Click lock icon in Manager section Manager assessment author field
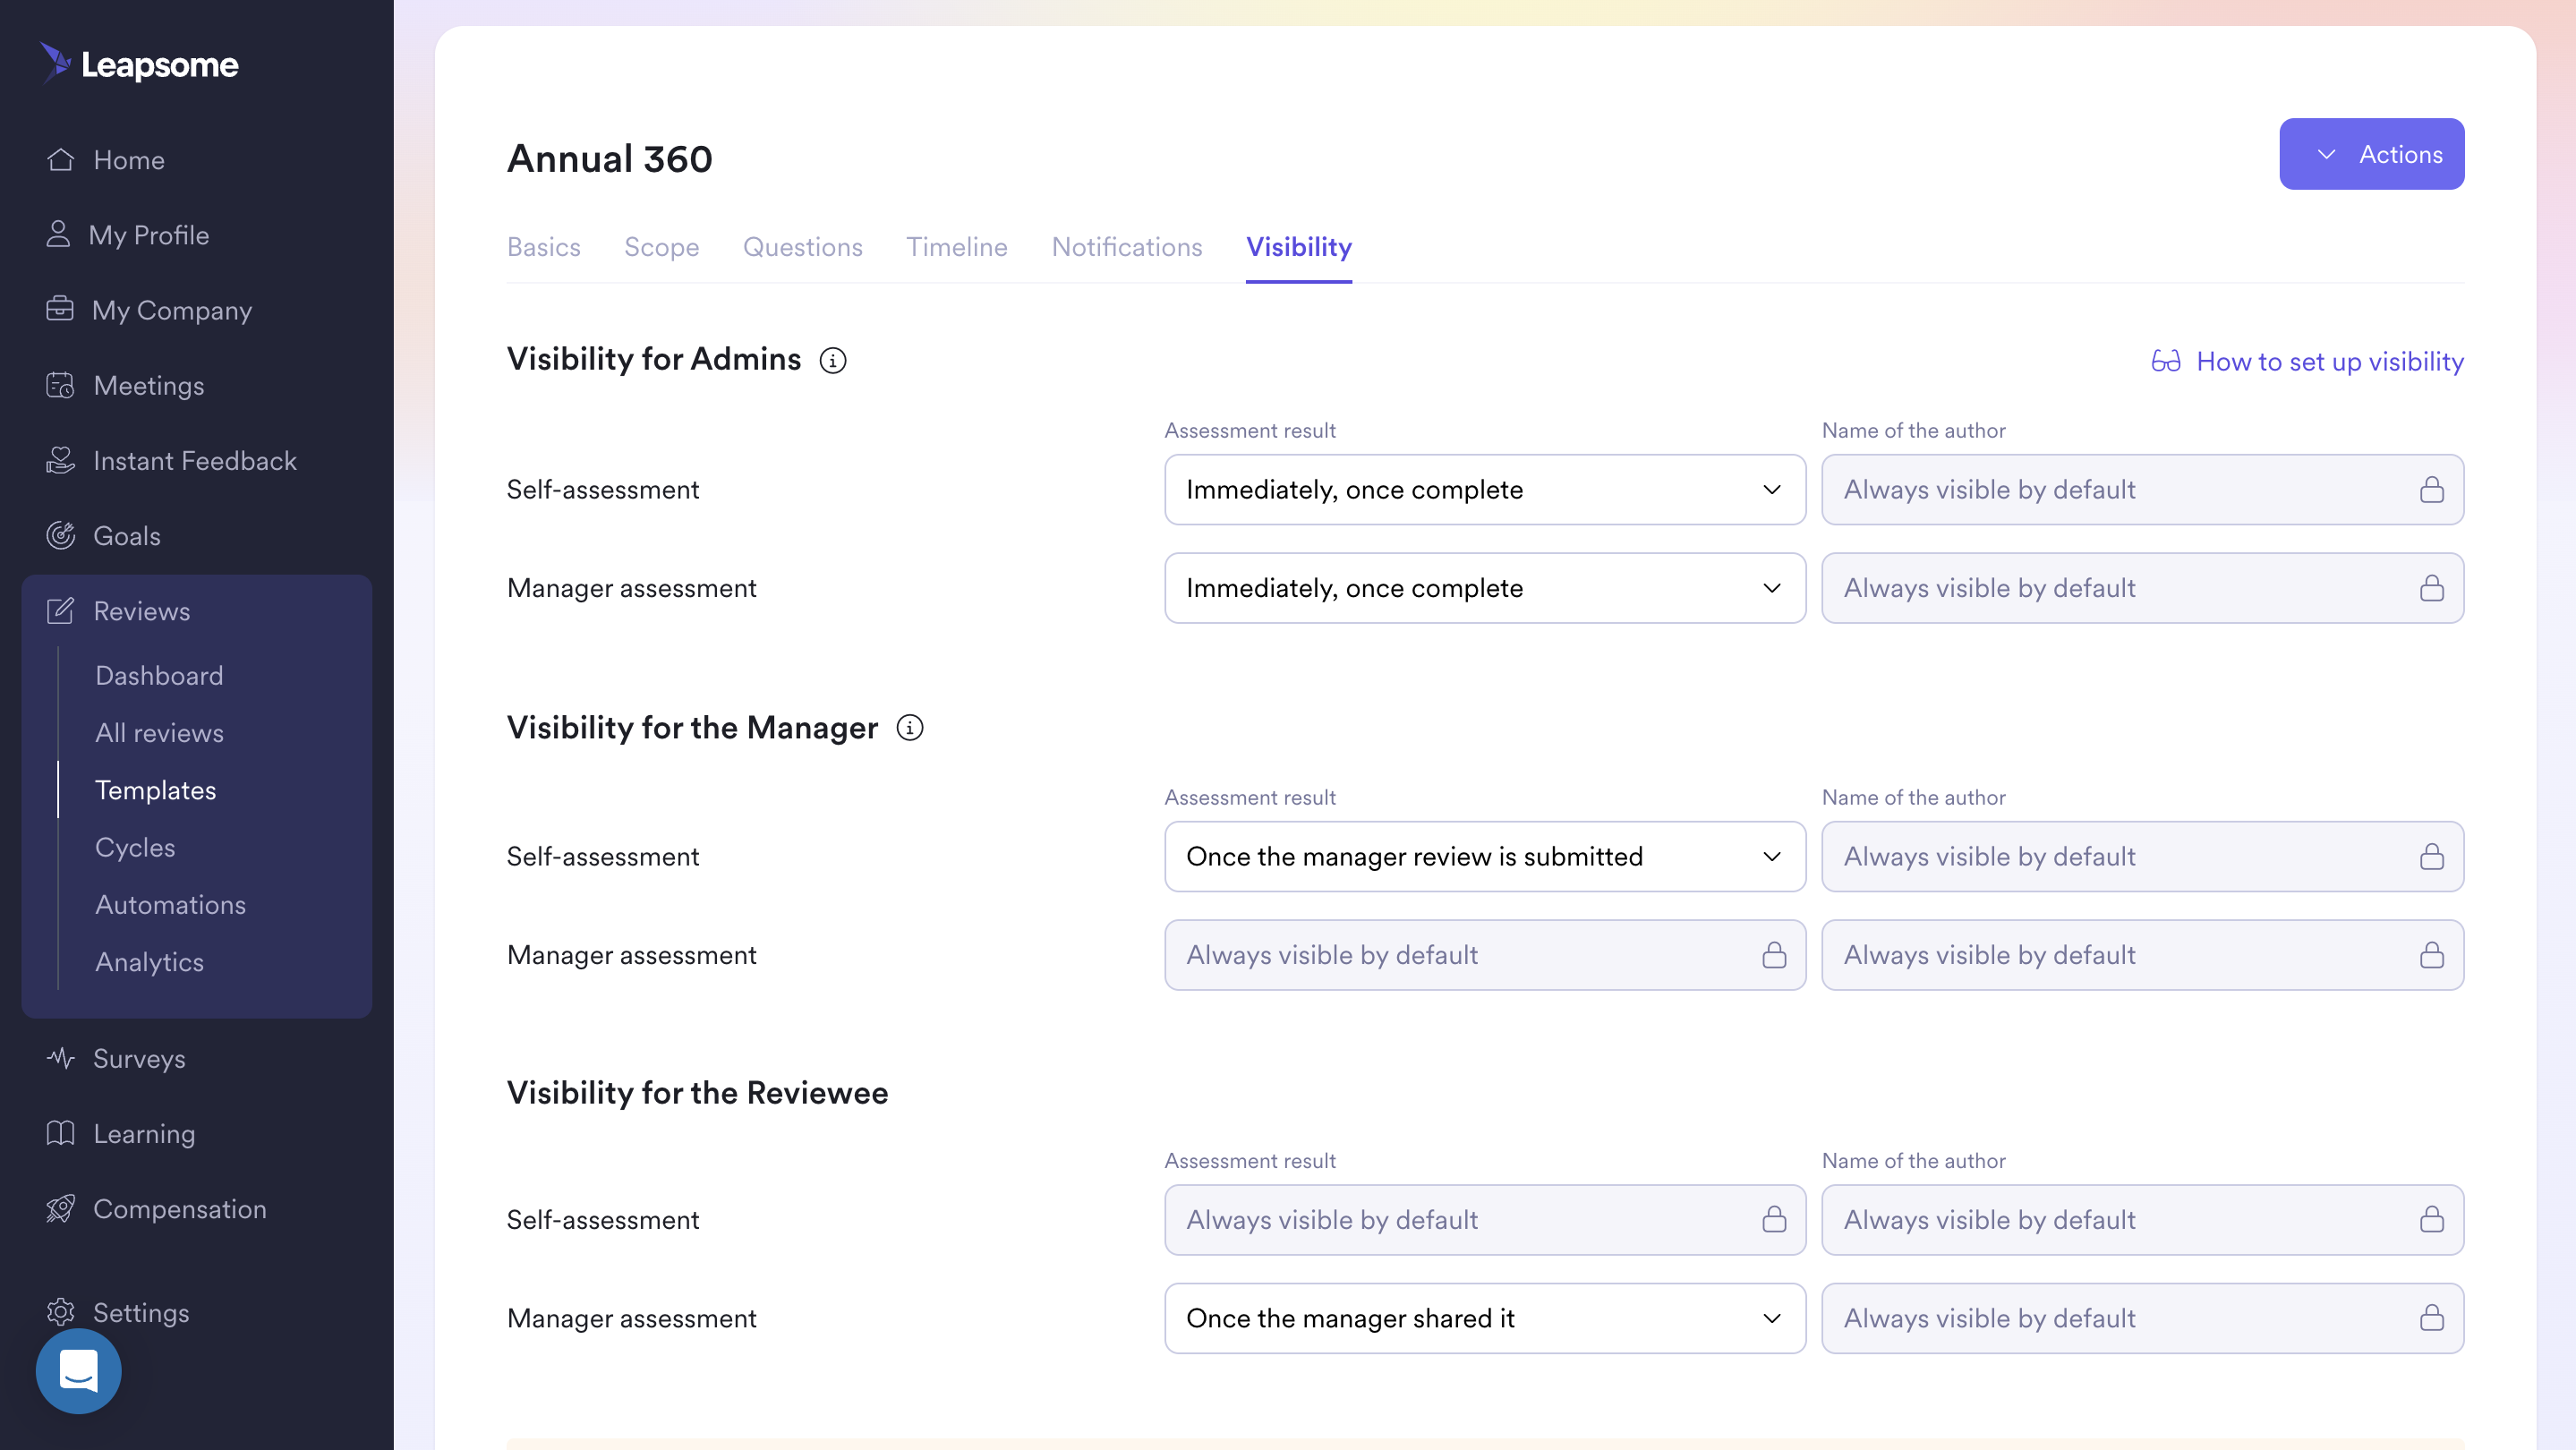The height and width of the screenshot is (1450, 2576). pyautogui.click(x=2431, y=955)
